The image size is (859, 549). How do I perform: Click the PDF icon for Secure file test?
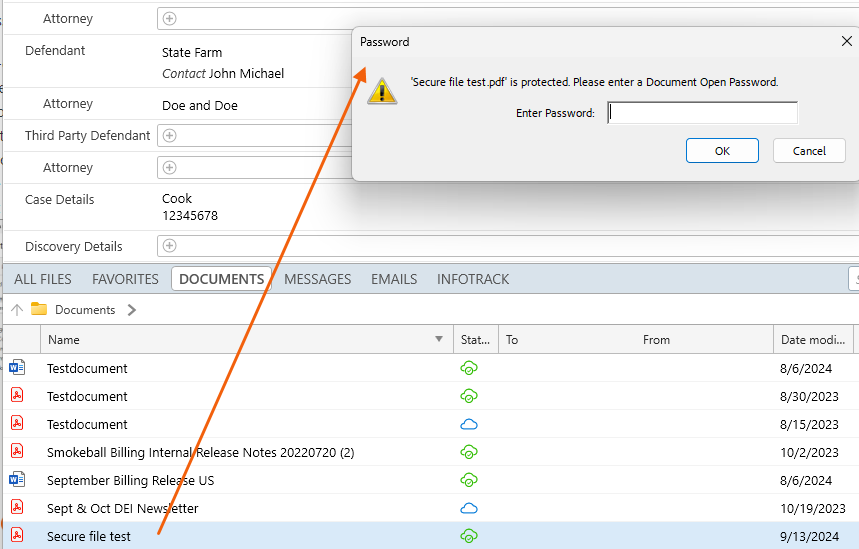point(17,535)
